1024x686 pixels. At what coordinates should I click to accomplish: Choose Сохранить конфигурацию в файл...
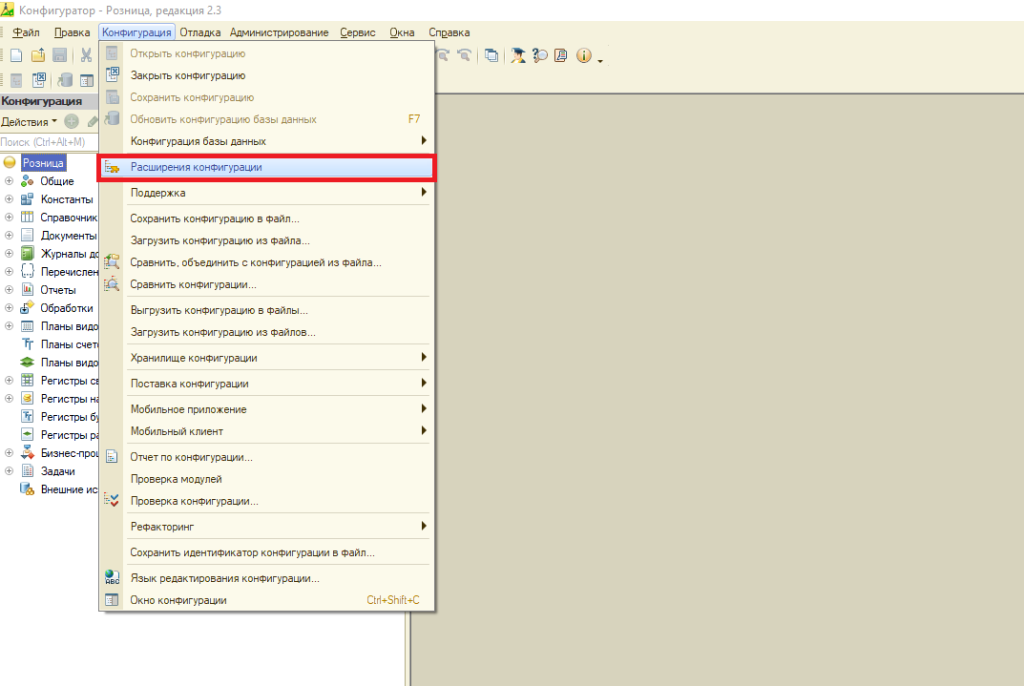pos(215,218)
